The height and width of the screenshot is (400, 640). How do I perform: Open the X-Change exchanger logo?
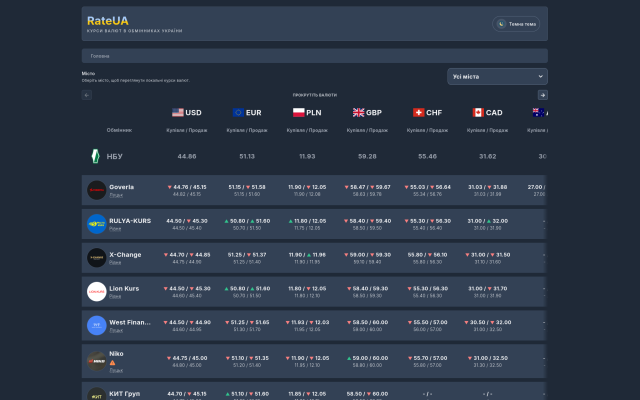[x=97, y=258]
